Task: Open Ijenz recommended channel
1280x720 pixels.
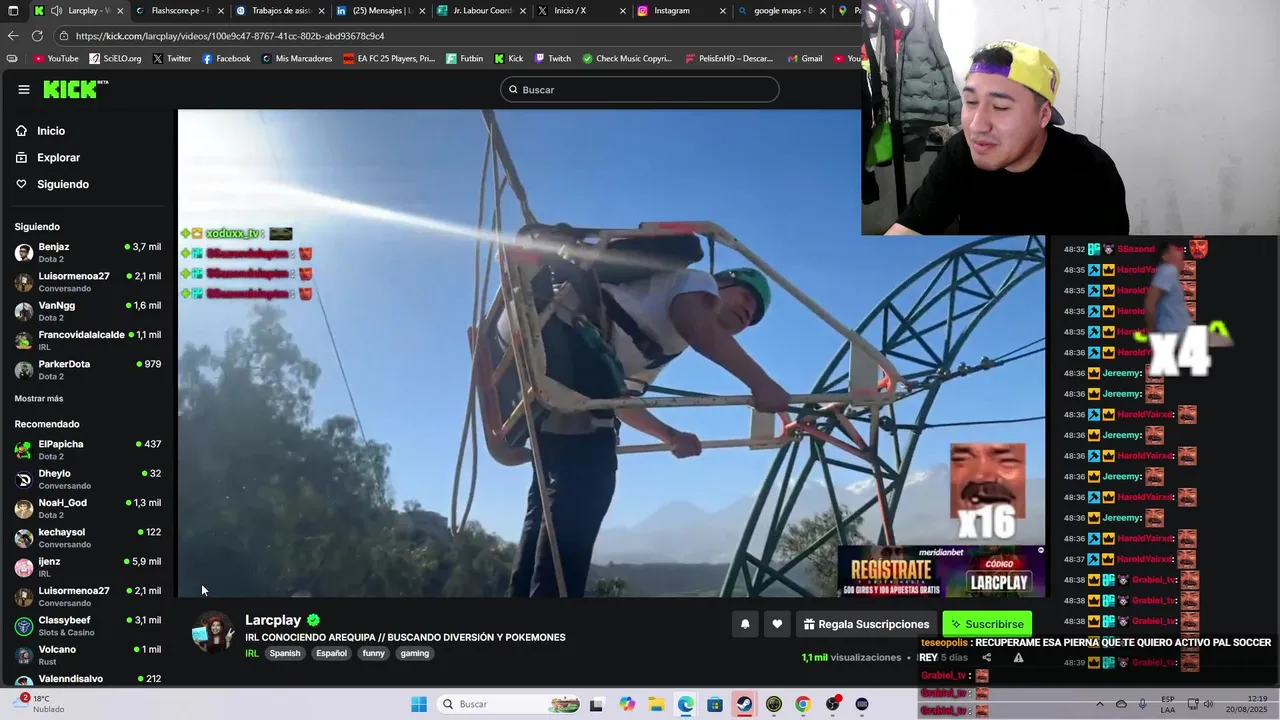Action: pyautogui.click(x=88, y=567)
